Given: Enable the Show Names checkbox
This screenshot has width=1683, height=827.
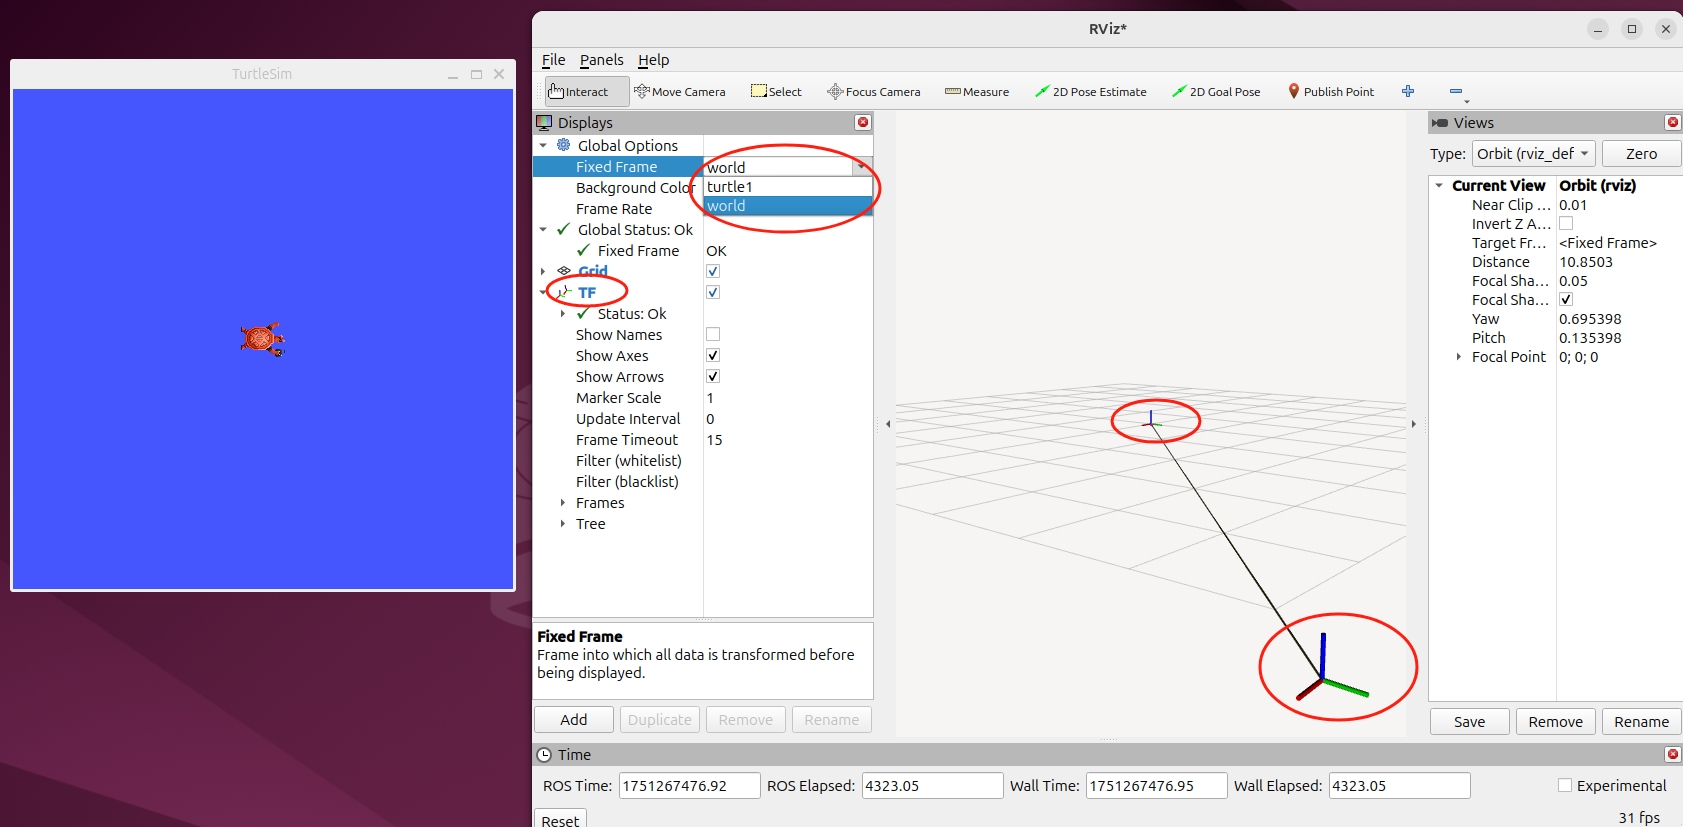Looking at the screenshot, I should click(713, 334).
